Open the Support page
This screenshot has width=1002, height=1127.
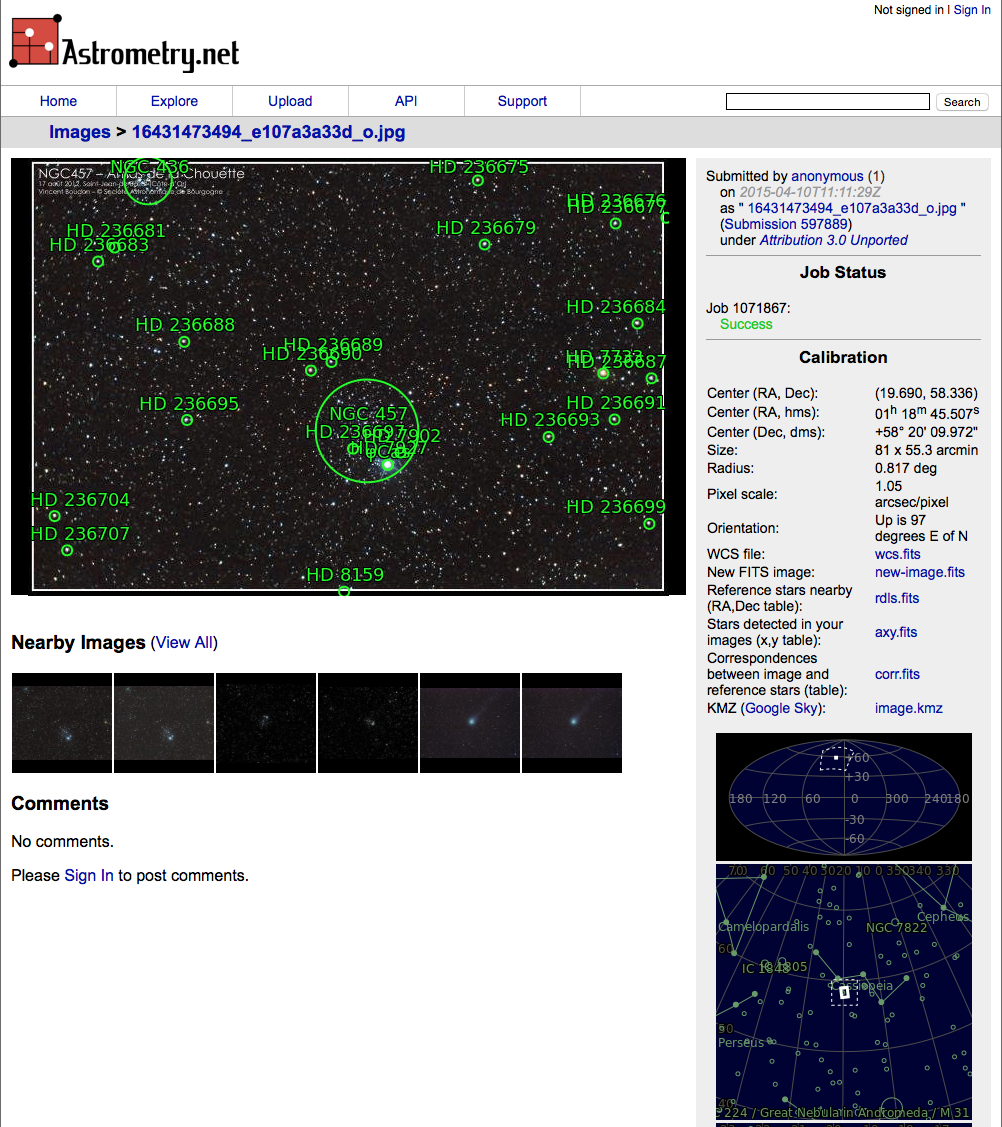tap(522, 101)
